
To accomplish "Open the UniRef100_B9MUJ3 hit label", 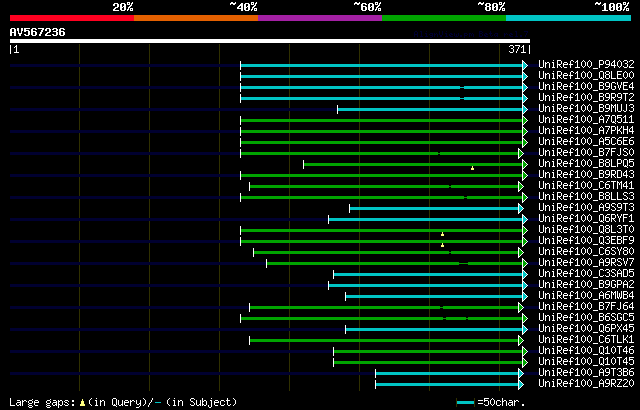I will coord(586,109).
